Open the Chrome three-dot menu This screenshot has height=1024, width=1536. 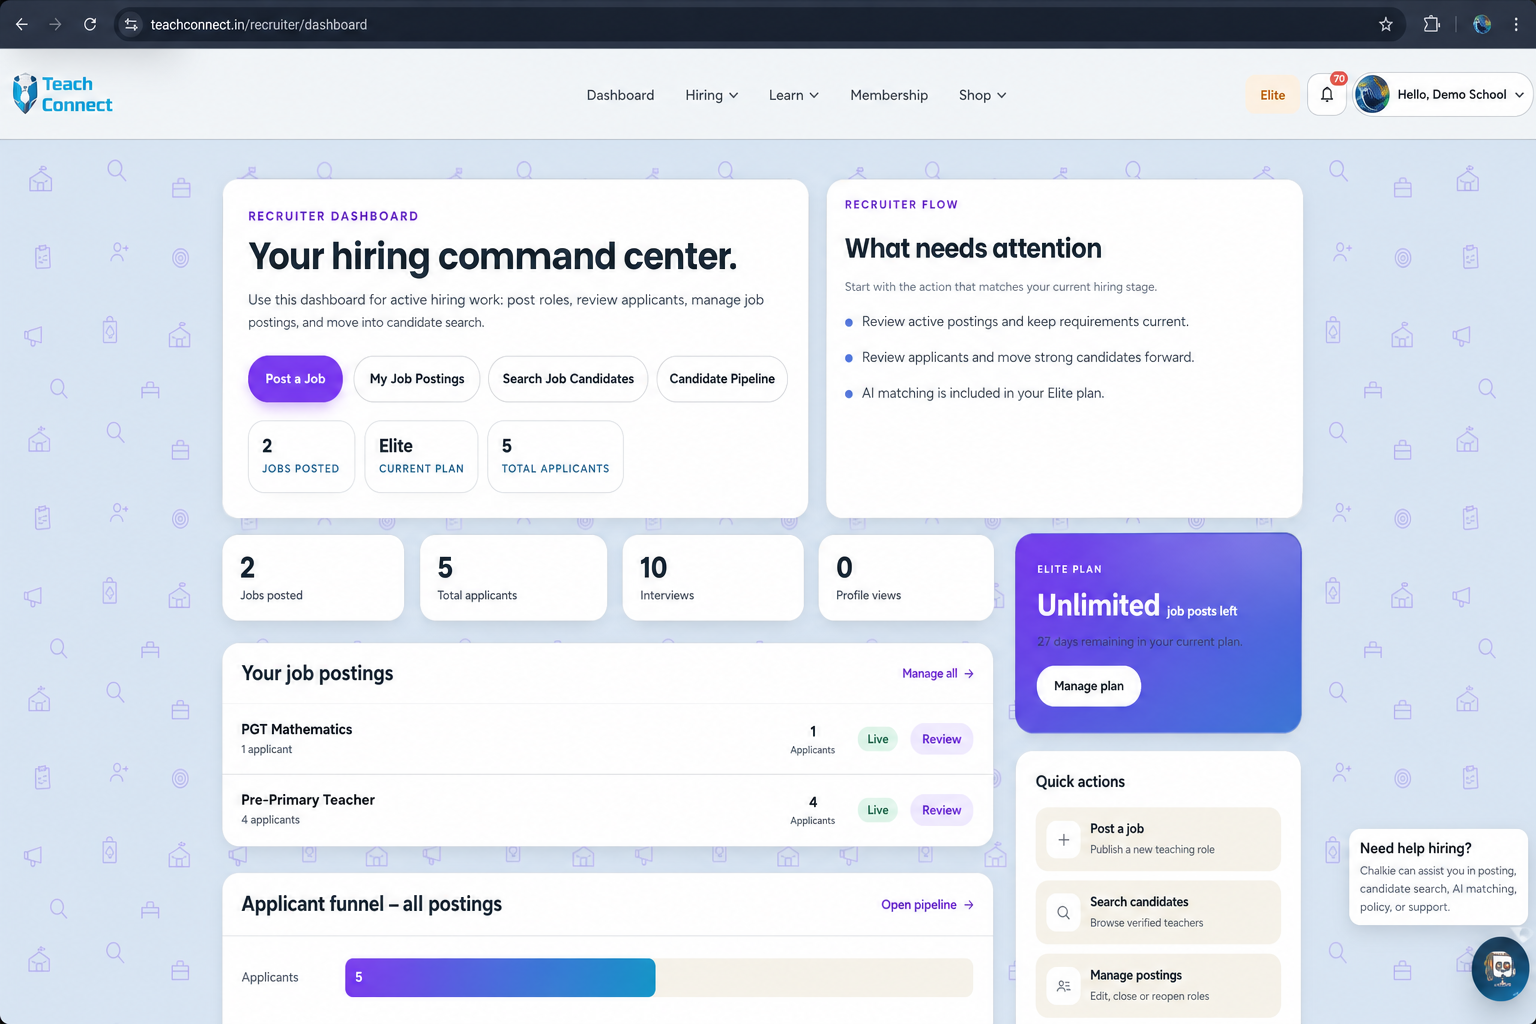[1516, 24]
